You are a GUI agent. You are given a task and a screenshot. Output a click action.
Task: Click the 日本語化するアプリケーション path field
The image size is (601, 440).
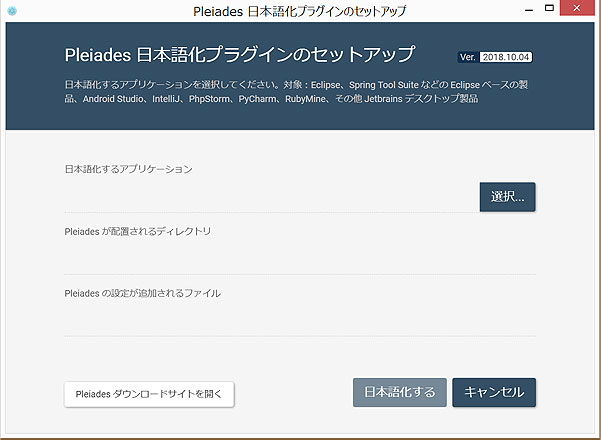pyautogui.click(x=270, y=199)
